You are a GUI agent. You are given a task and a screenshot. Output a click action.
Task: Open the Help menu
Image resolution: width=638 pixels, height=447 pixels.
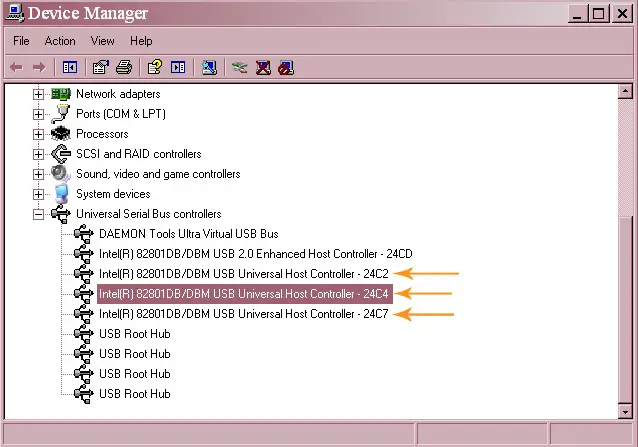pyautogui.click(x=141, y=41)
